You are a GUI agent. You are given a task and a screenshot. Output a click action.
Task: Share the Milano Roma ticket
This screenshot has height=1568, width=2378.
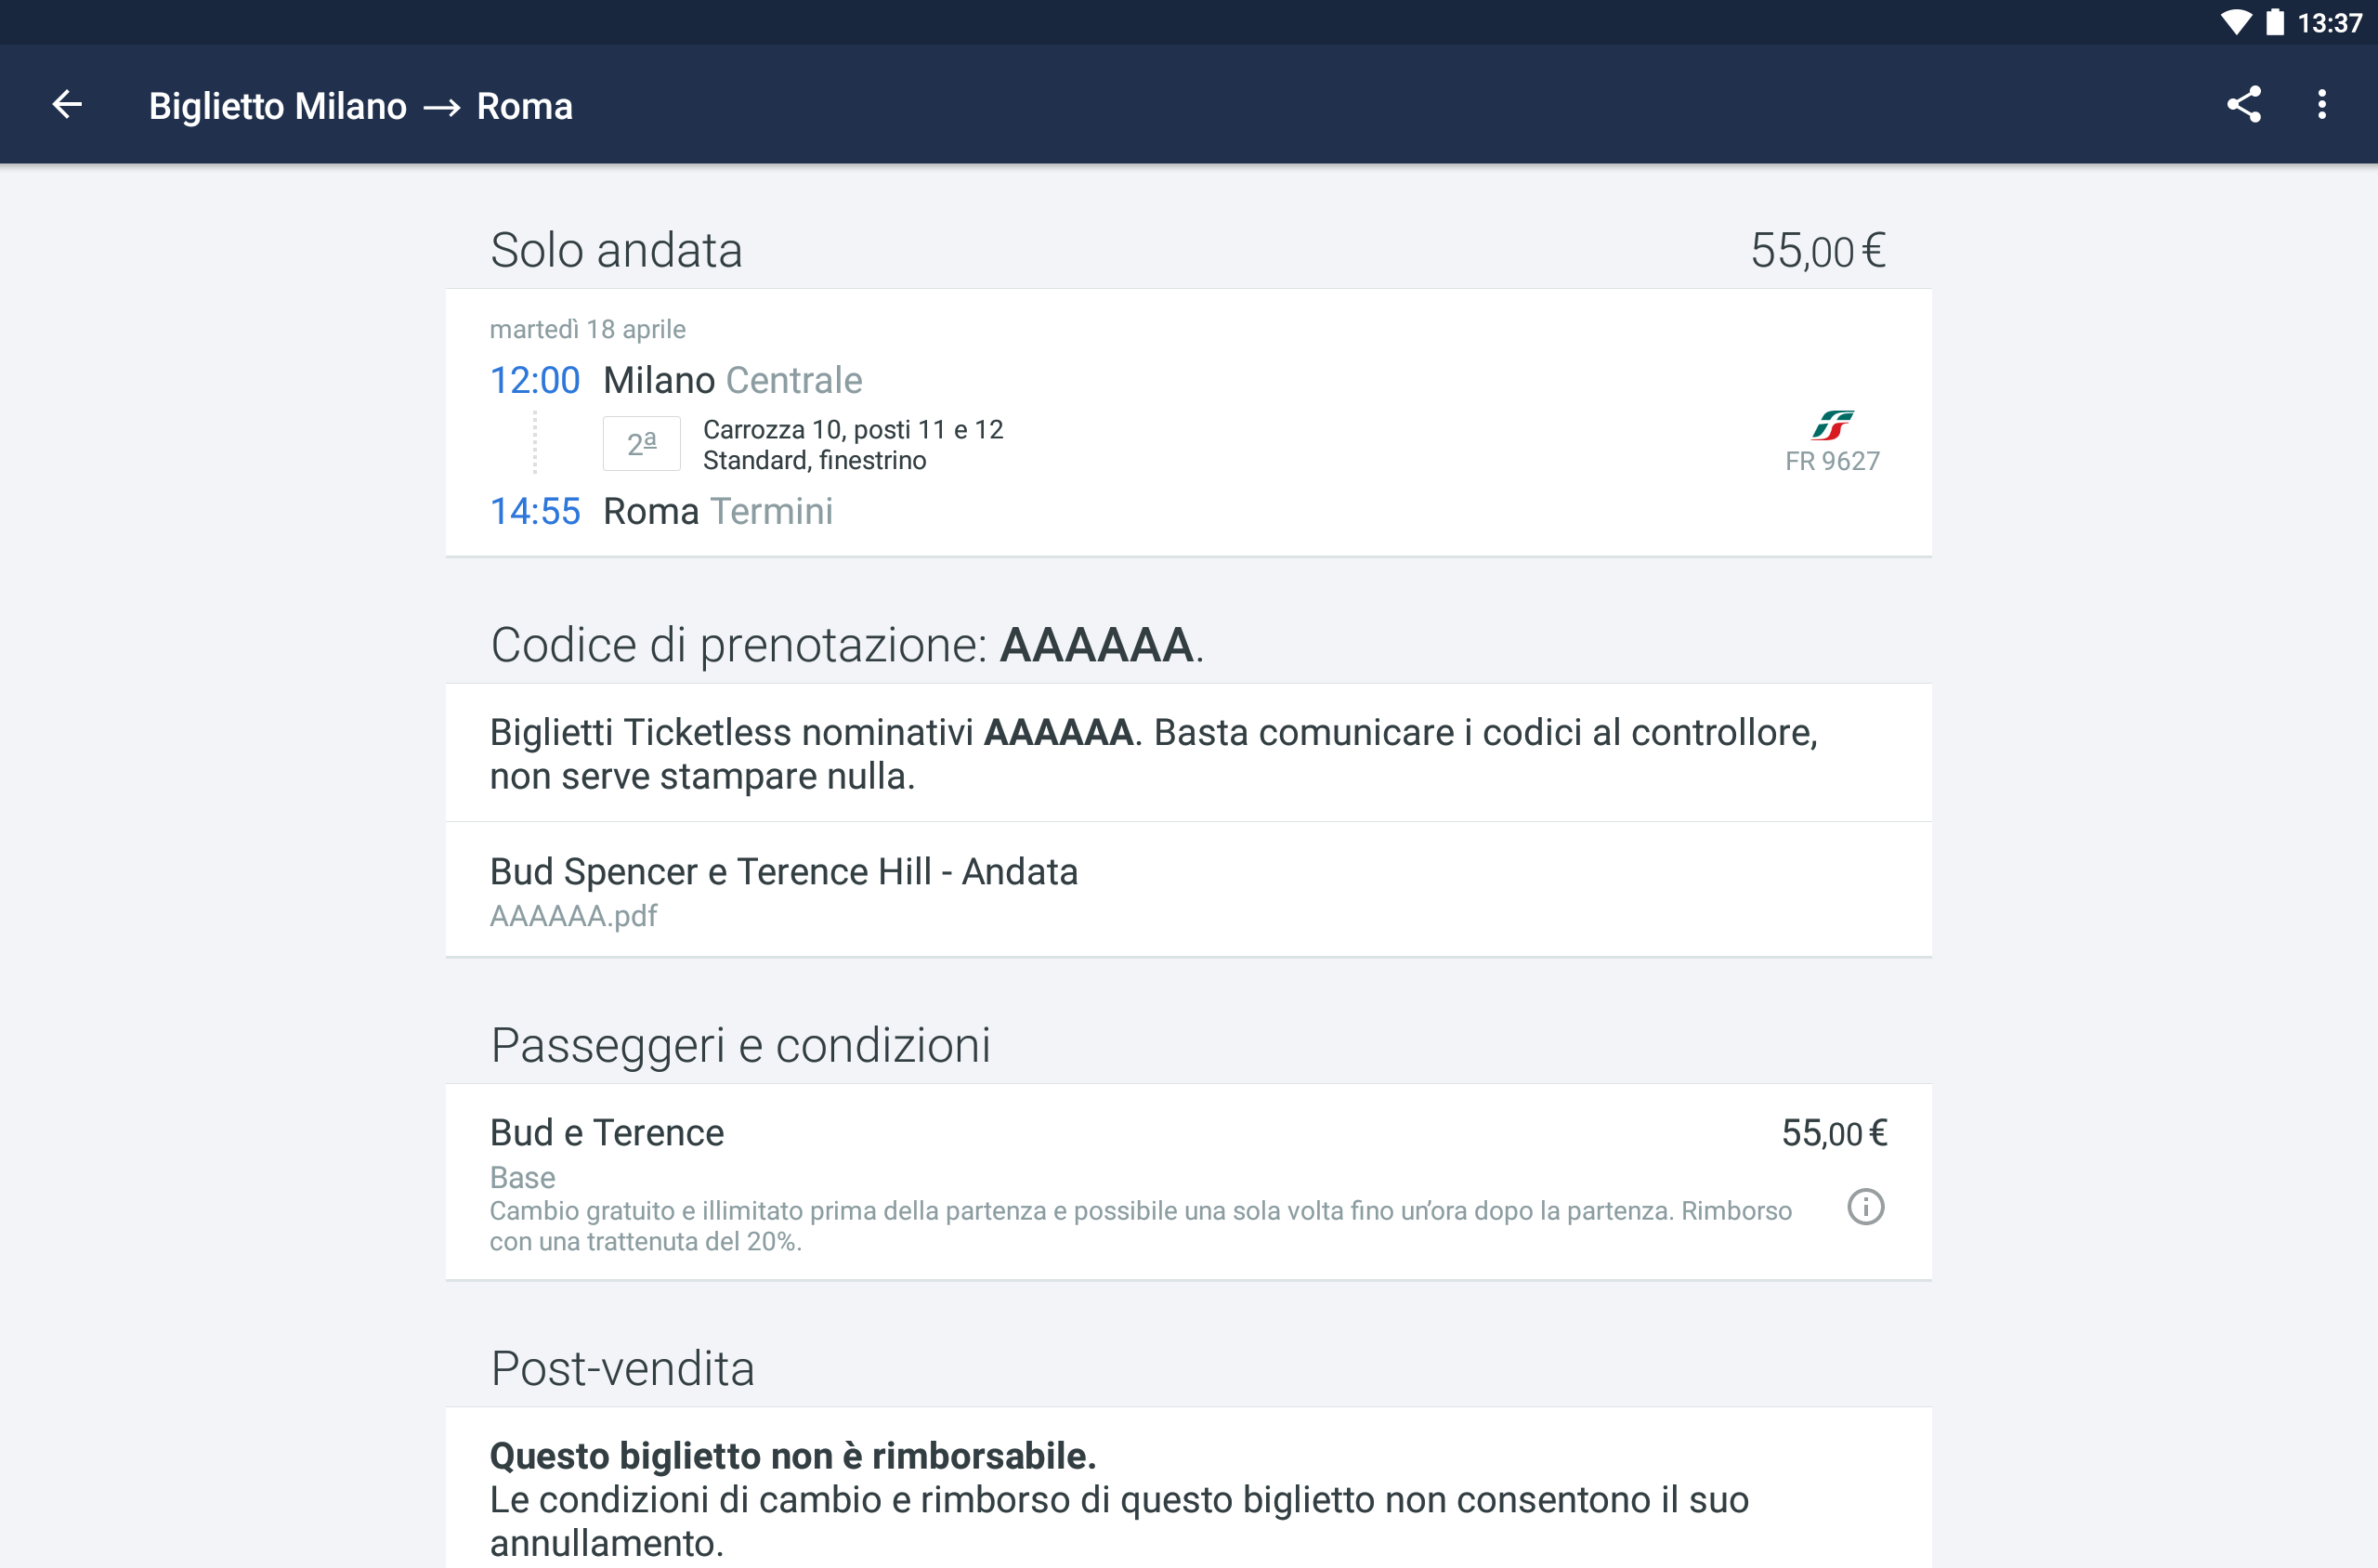pyautogui.click(x=2243, y=104)
